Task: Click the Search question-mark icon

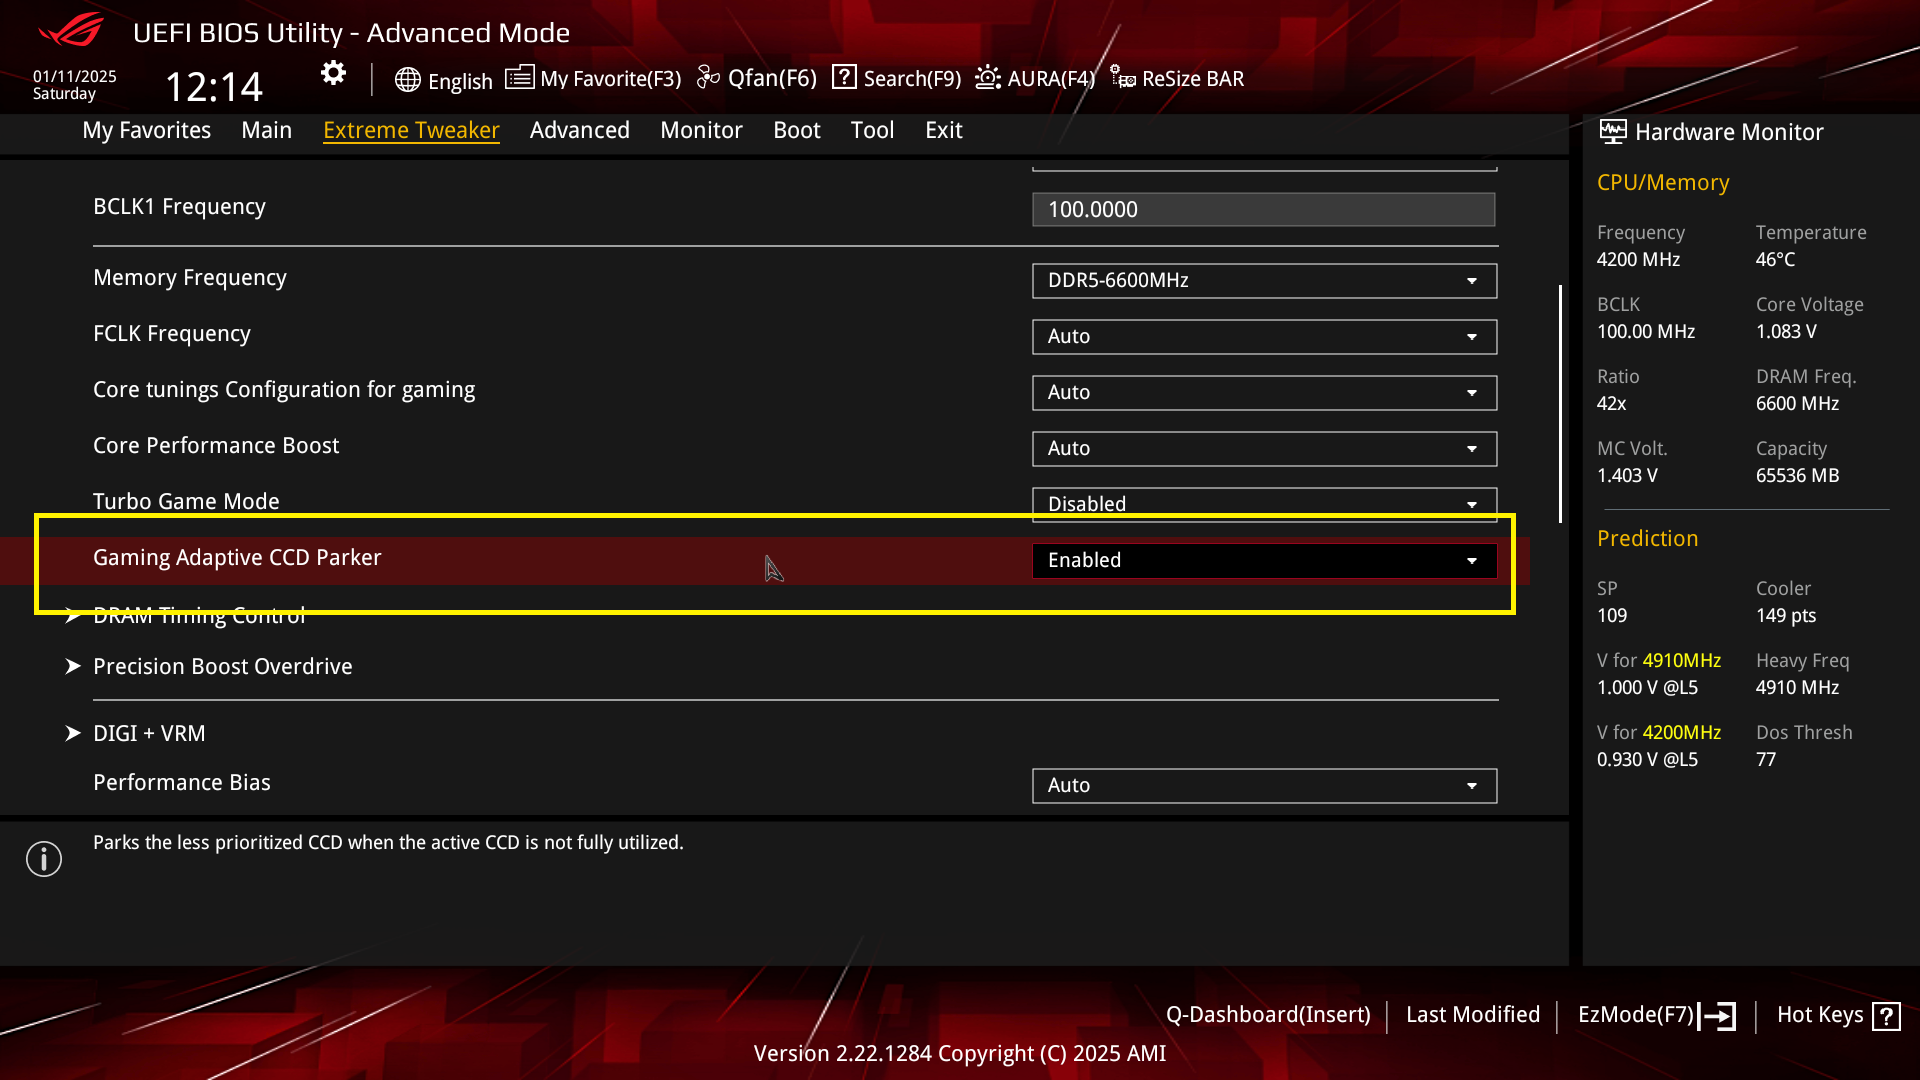Action: pyautogui.click(x=844, y=77)
